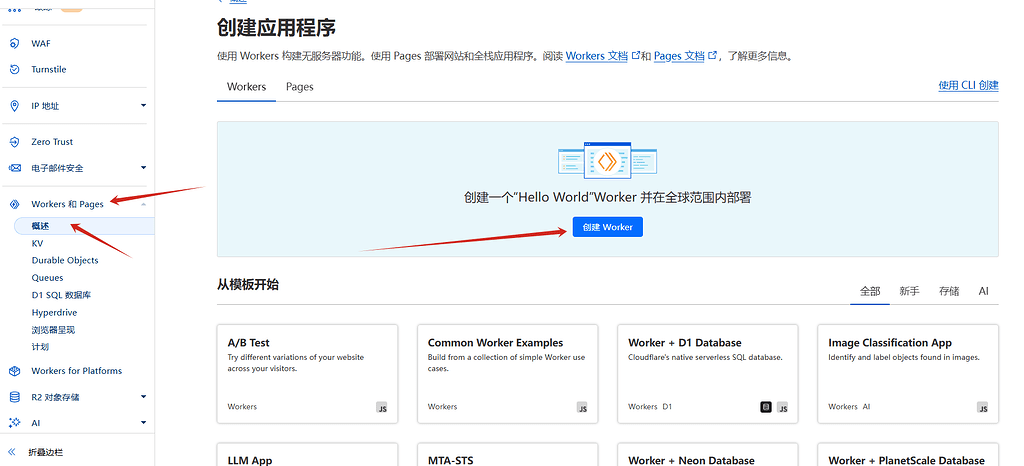Image resolution: width=1024 pixels, height=466 pixels.
Task: Open Workers for Platforms in sidebar
Action: point(77,371)
